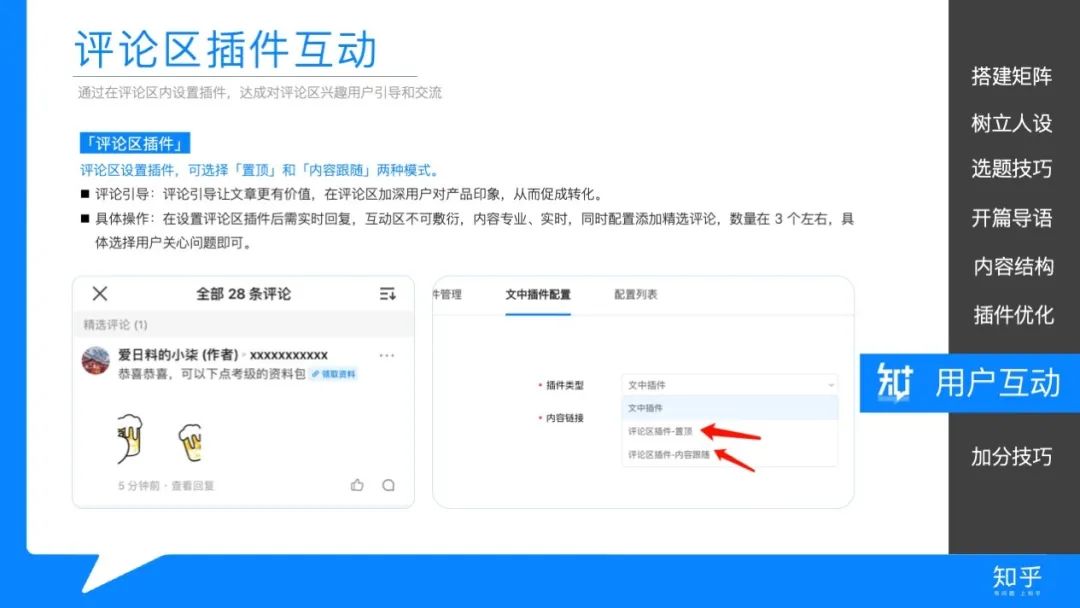Switch to the 文中插件配置 tab
The width and height of the screenshot is (1080, 608).
[538, 295]
